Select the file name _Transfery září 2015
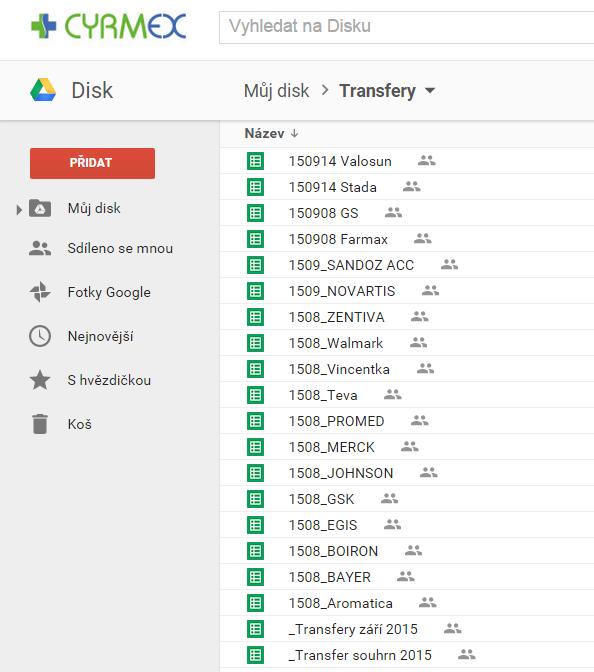594x672 pixels. coord(353,629)
